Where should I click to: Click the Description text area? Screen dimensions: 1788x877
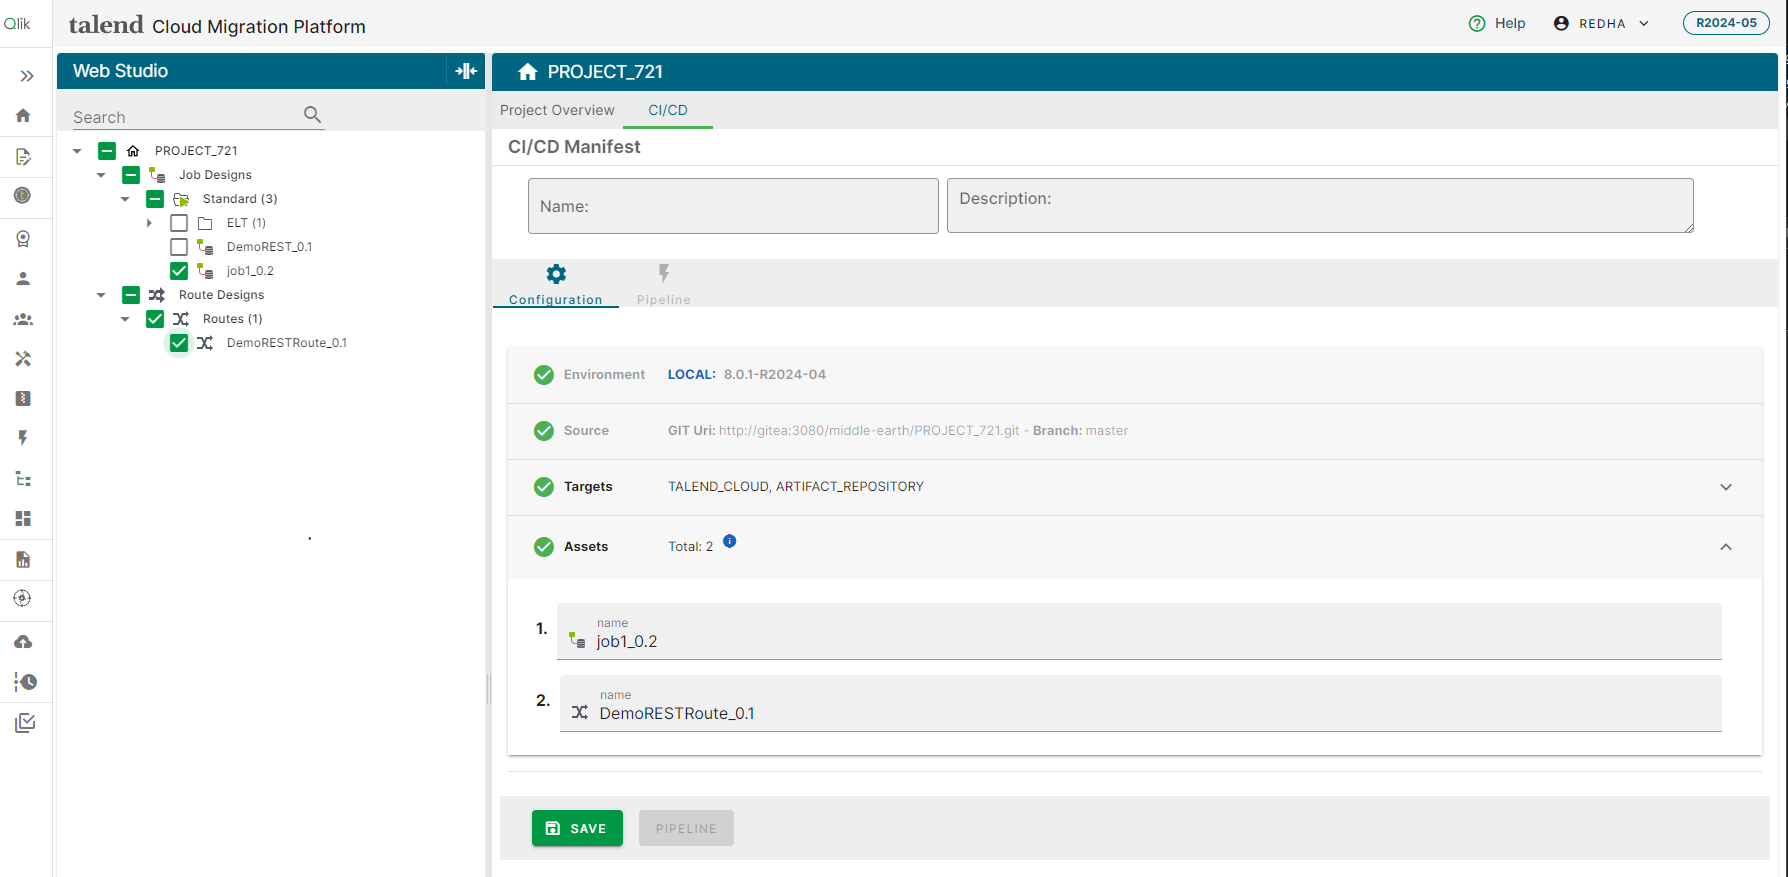[1320, 206]
